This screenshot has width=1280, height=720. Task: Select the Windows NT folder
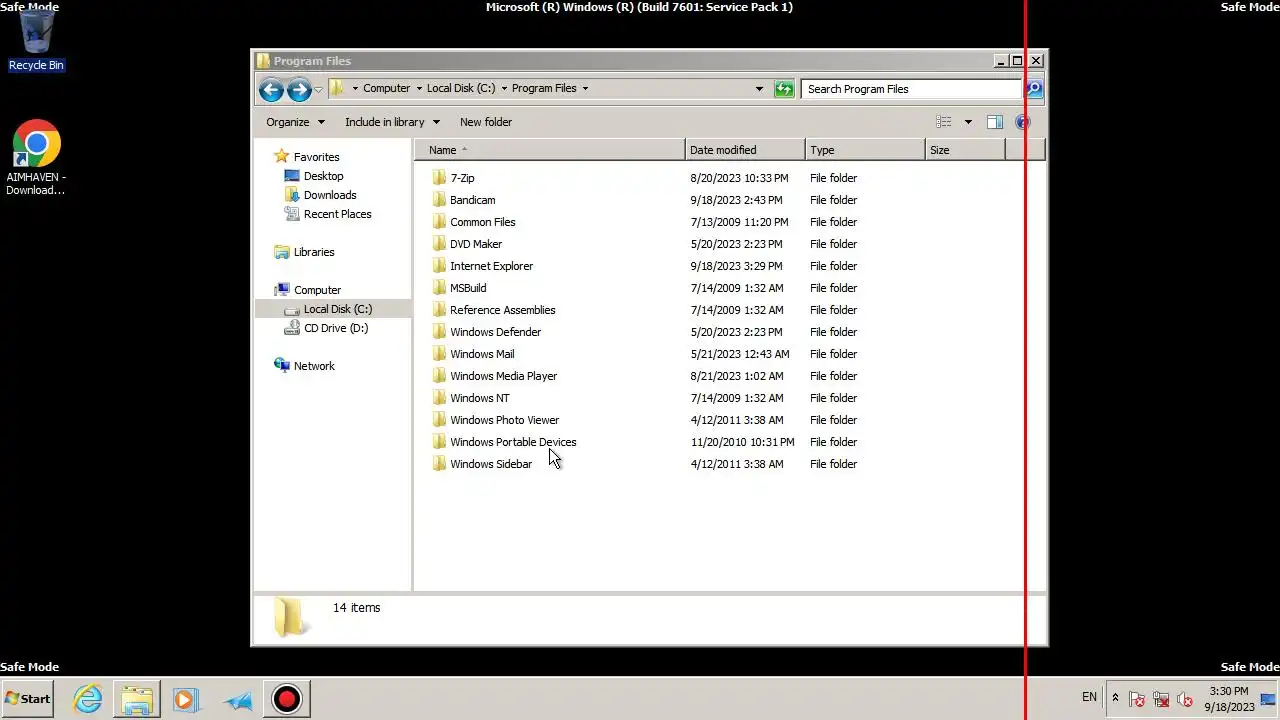pyautogui.click(x=479, y=398)
